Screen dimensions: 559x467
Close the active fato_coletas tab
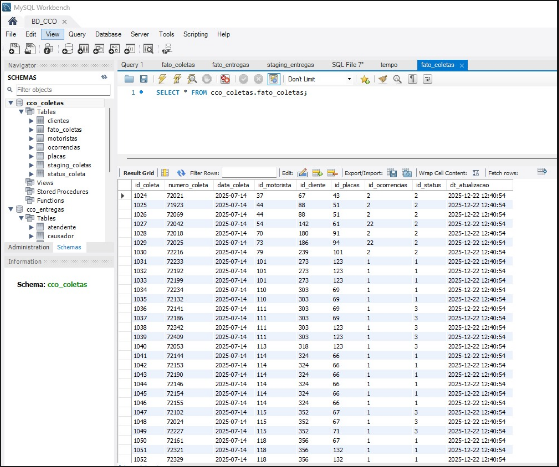click(x=462, y=66)
